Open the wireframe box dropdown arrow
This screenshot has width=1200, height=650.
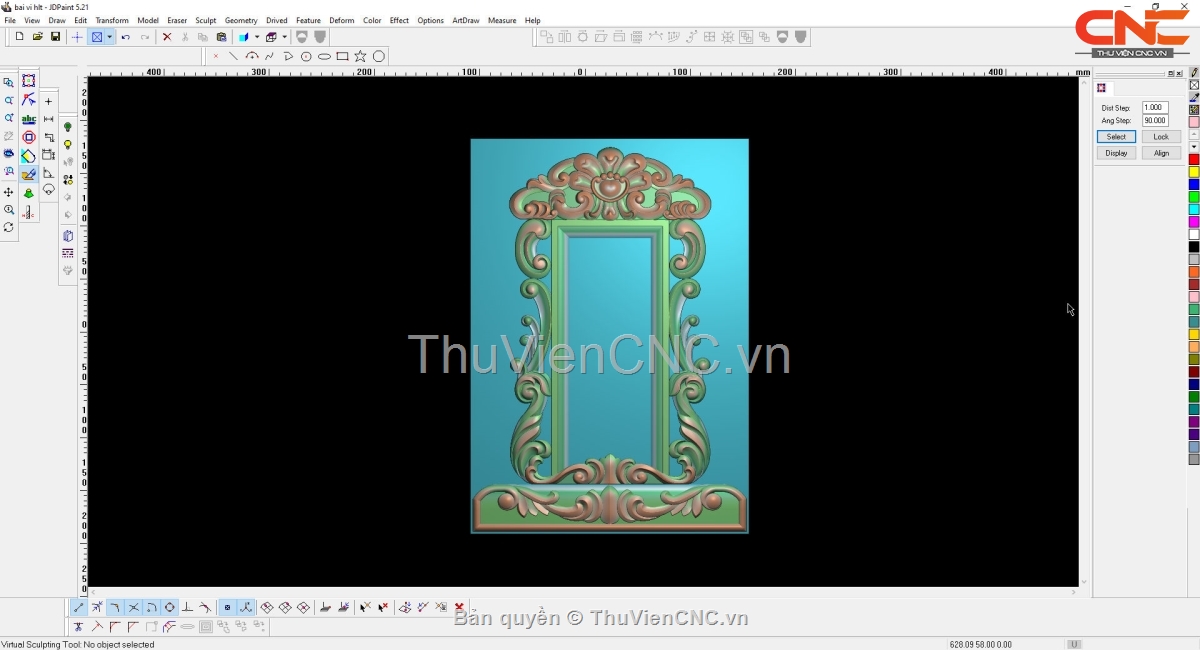point(284,37)
